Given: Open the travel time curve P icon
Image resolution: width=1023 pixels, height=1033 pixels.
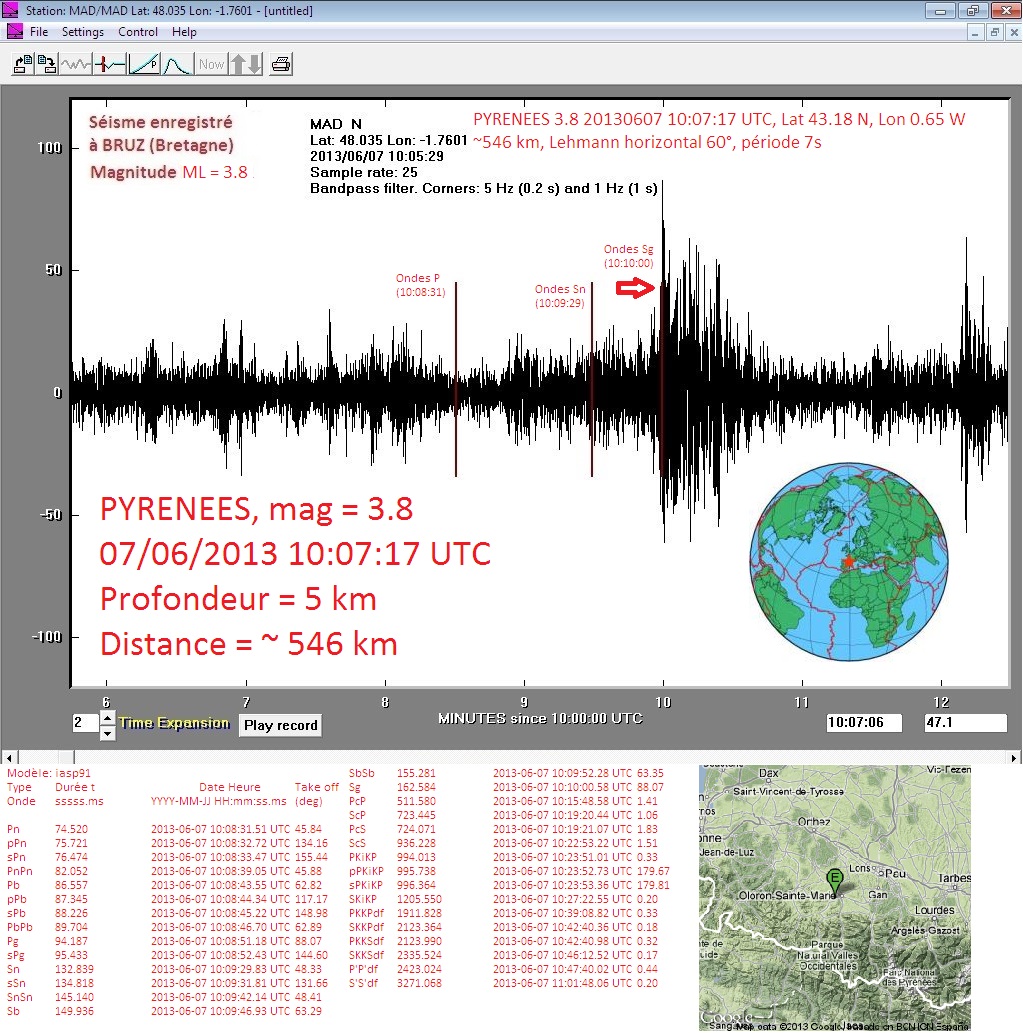Looking at the screenshot, I should [x=144, y=64].
